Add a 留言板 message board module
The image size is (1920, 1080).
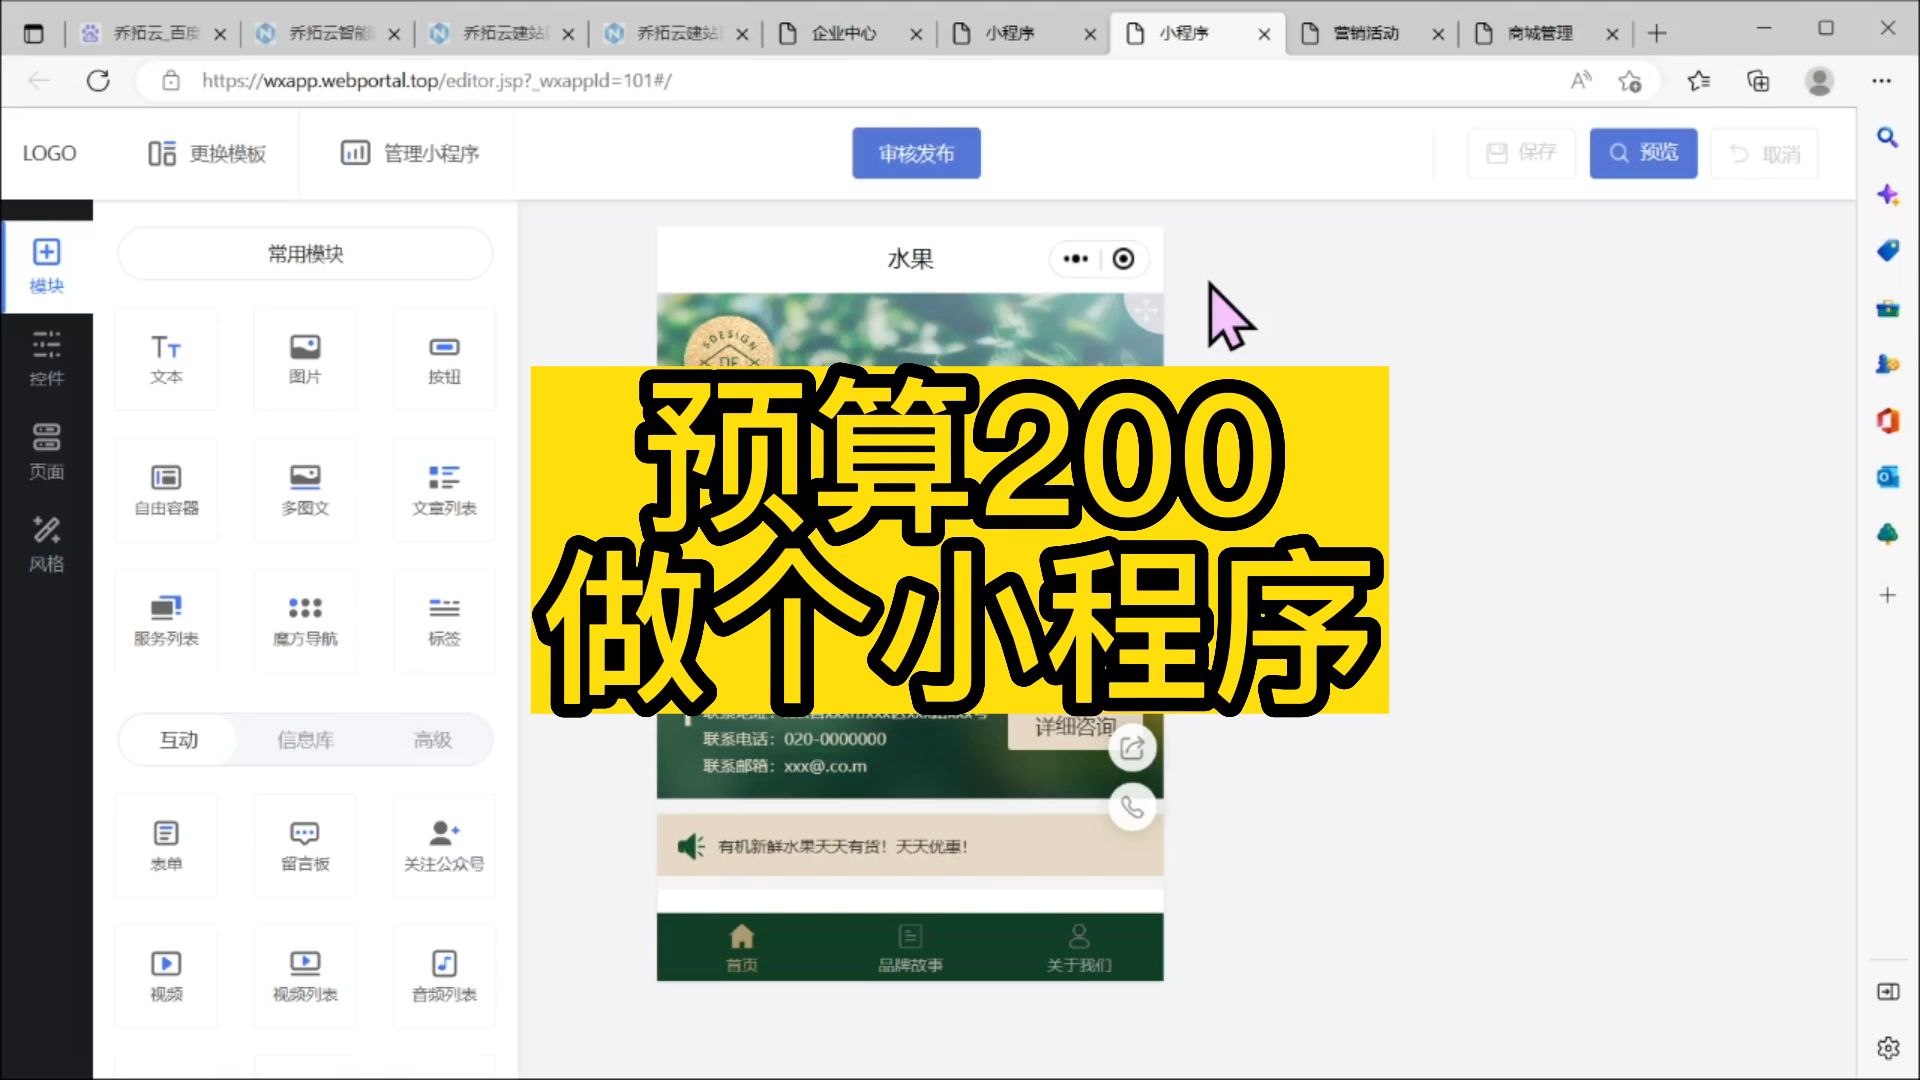pyautogui.click(x=305, y=844)
